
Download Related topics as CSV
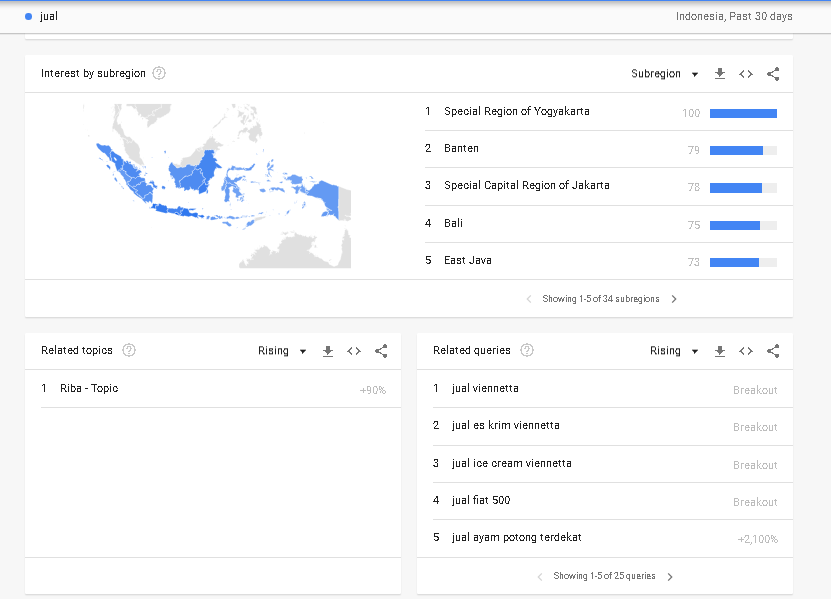pos(327,350)
